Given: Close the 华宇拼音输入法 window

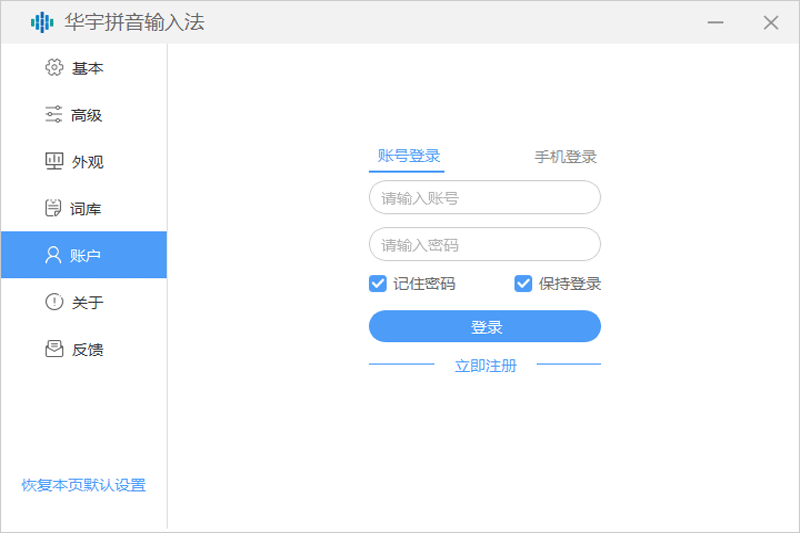Looking at the screenshot, I should [x=770, y=22].
